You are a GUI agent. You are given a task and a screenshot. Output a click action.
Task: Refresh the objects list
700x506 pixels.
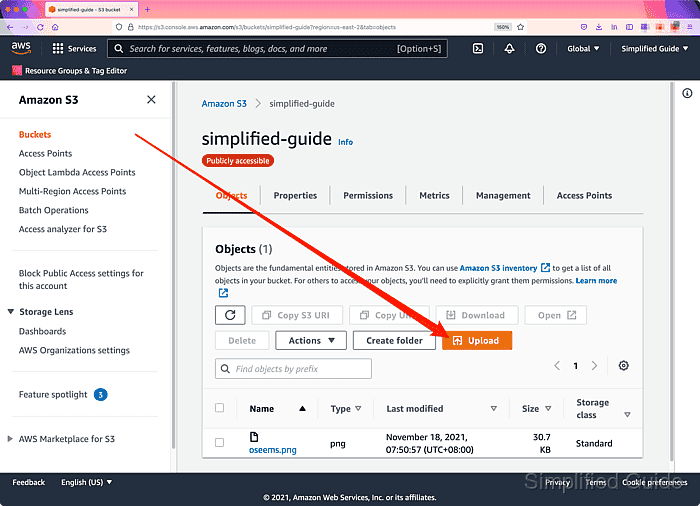click(230, 315)
